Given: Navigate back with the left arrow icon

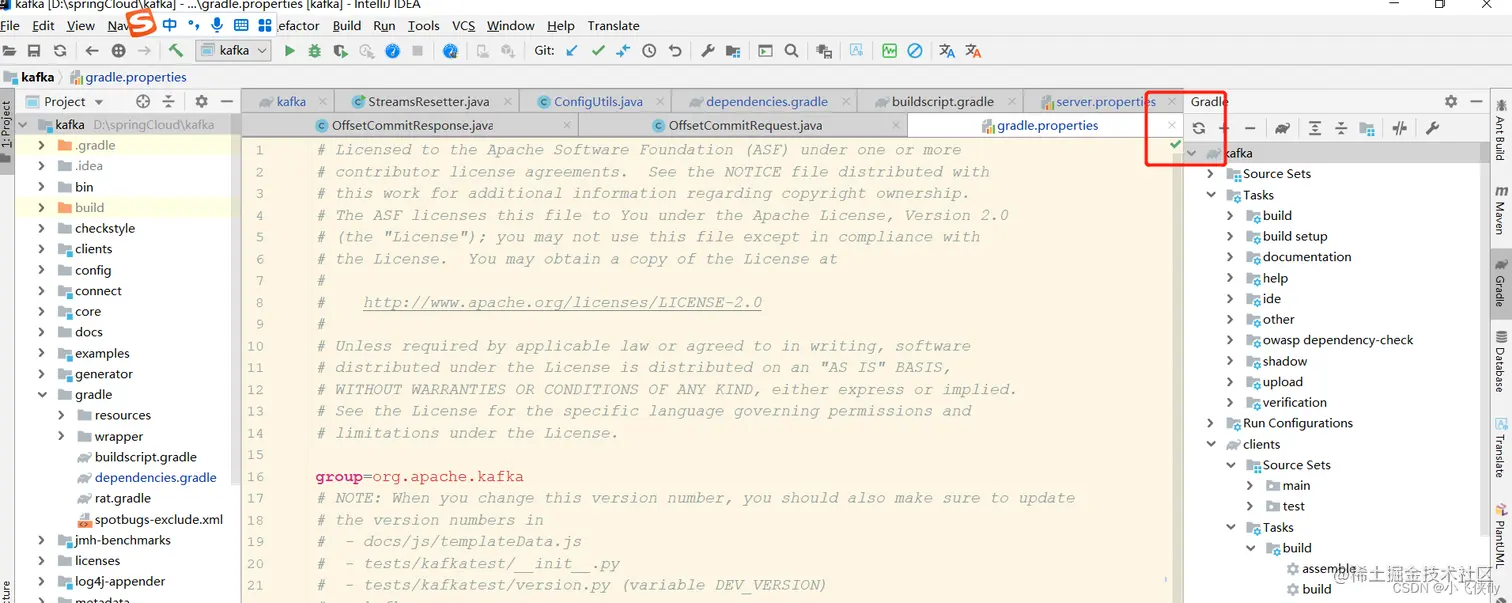Looking at the screenshot, I should pyautogui.click(x=92, y=51).
